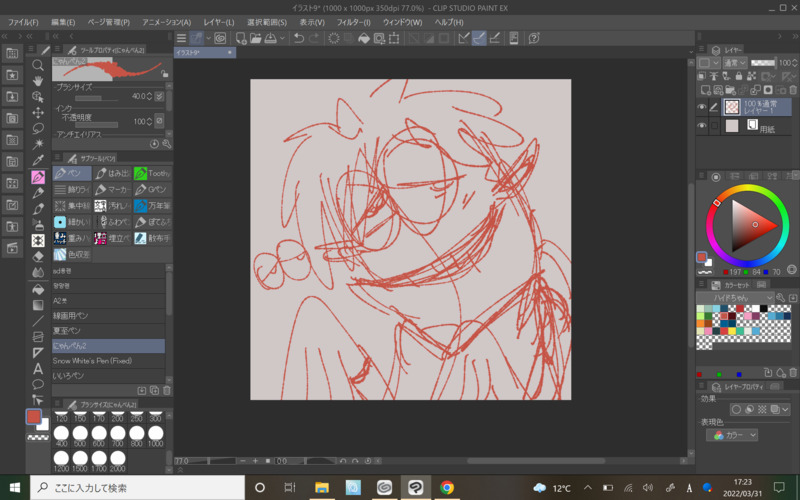This screenshot has height=500, width=800.
Task: Open the ファイル(F) menu
Action: pyautogui.click(x=23, y=22)
